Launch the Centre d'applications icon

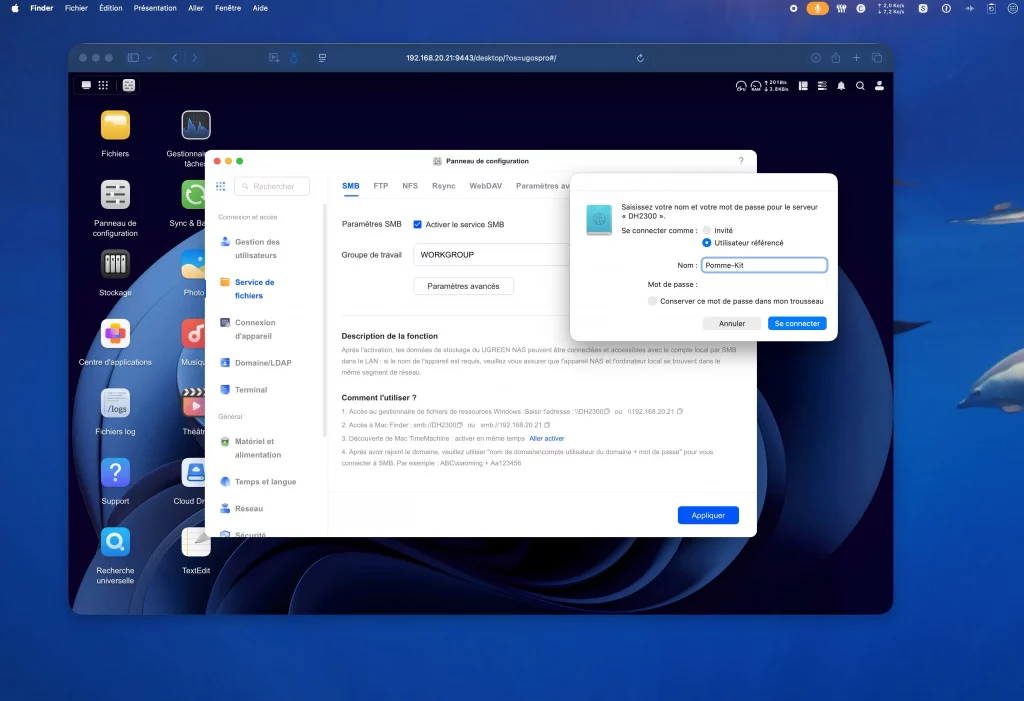click(x=115, y=334)
